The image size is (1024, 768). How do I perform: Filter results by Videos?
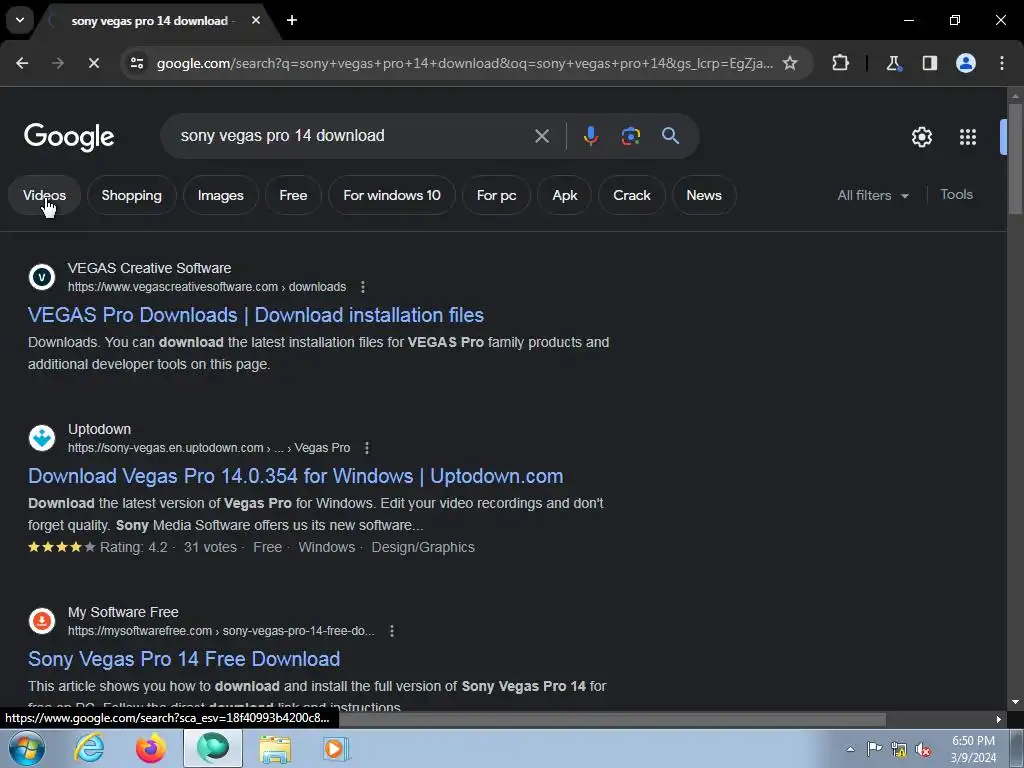(x=44, y=195)
